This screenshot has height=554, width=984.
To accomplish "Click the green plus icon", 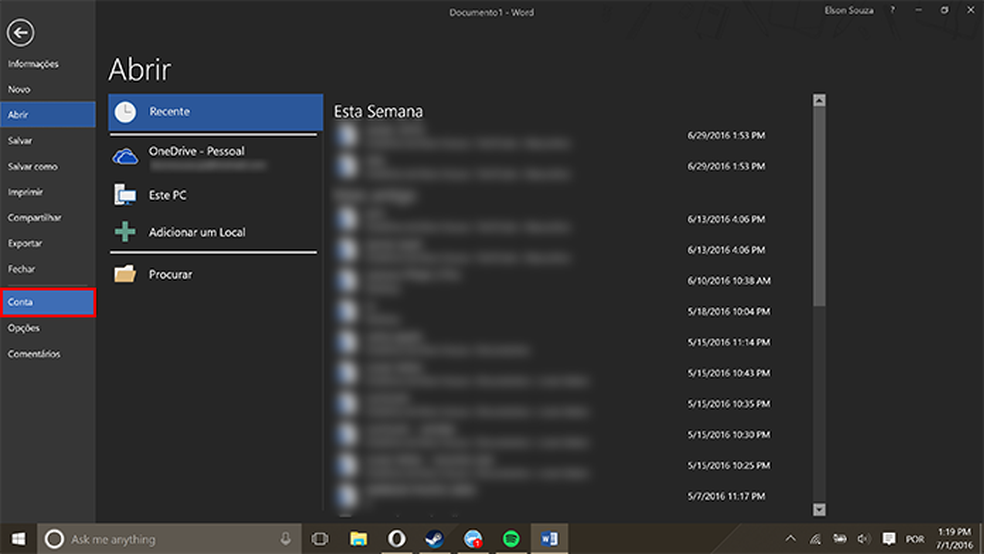I will pos(125,232).
